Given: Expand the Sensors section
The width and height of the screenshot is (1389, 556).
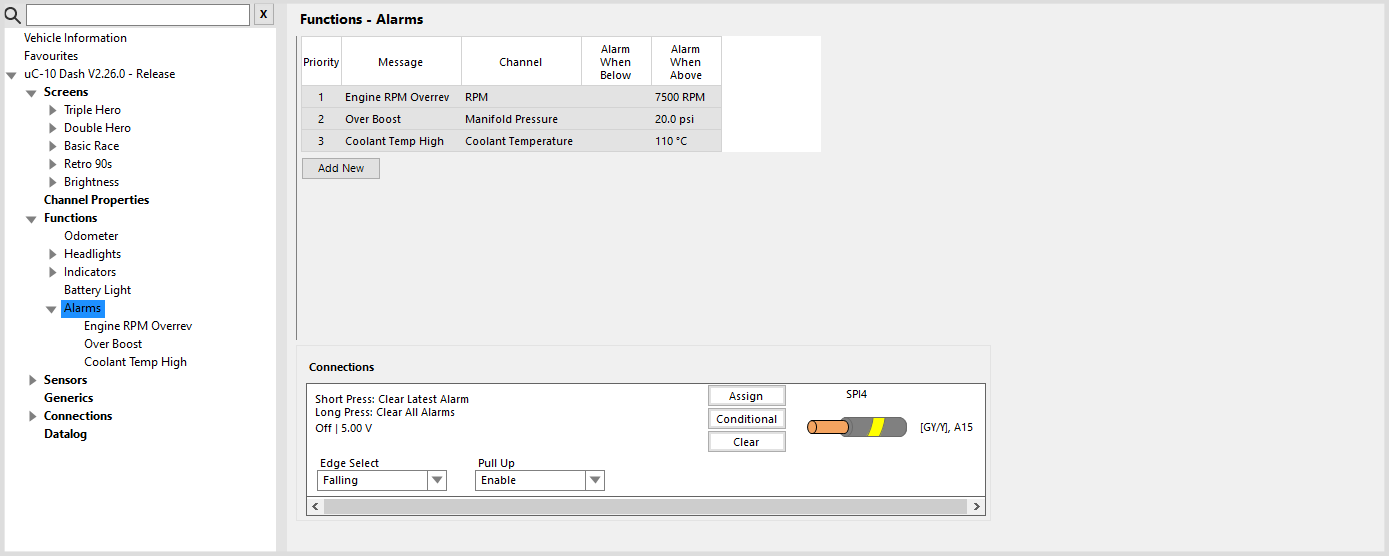Looking at the screenshot, I should (x=33, y=380).
